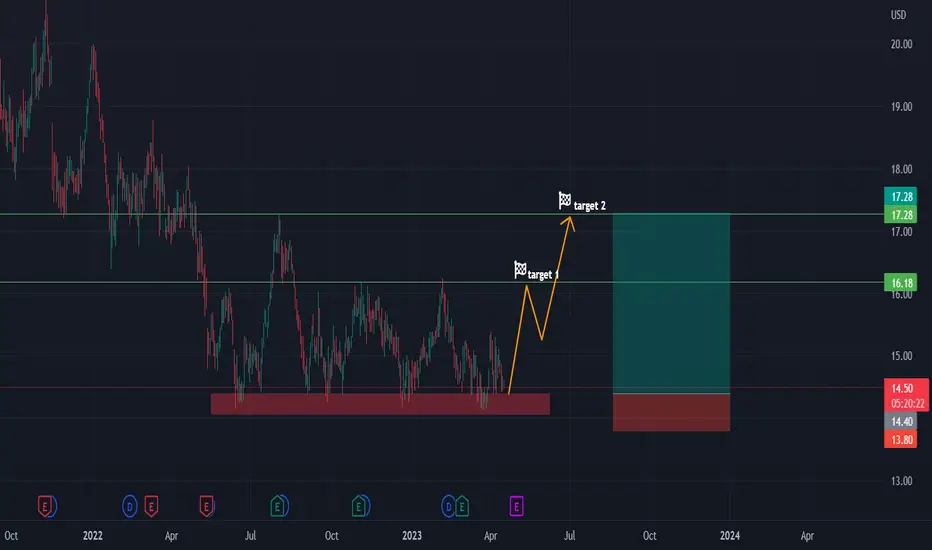Viewport: 932px width, 550px height.
Task: Click the 2023 time axis label
Action: [412, 536]
